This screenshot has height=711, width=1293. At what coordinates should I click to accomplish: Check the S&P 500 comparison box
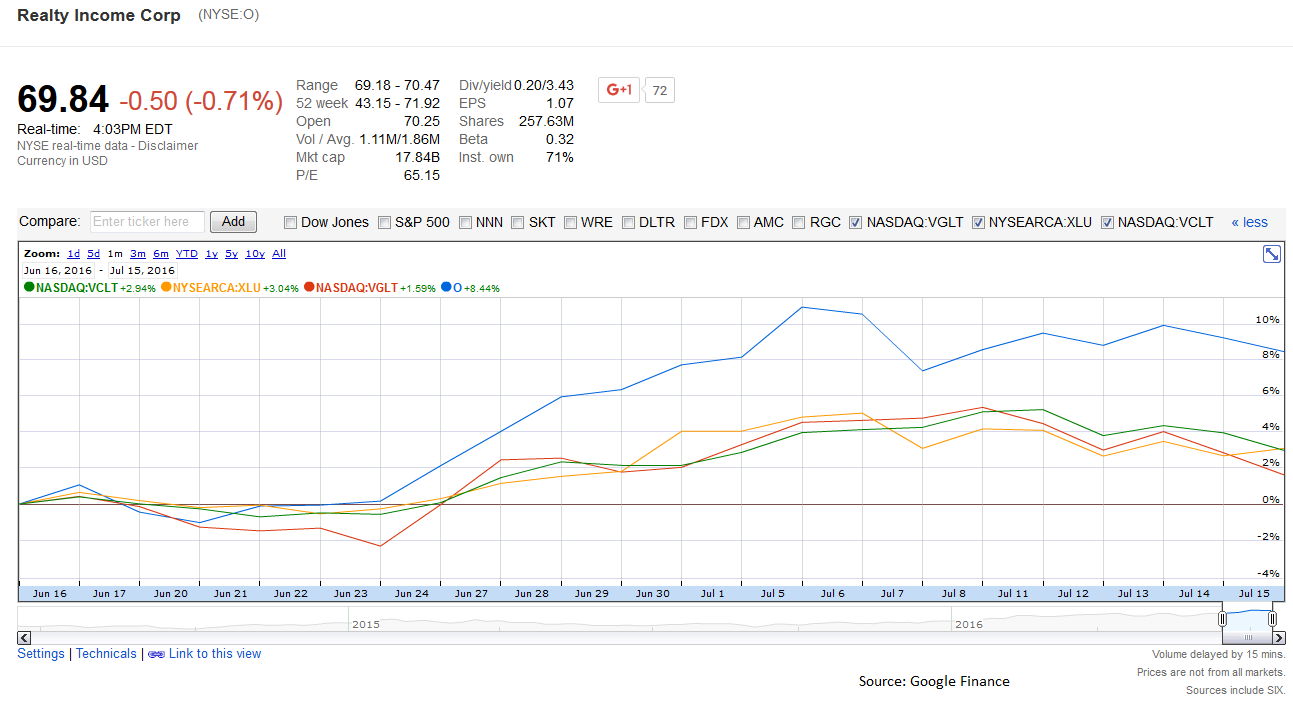(x=383, y=222)
